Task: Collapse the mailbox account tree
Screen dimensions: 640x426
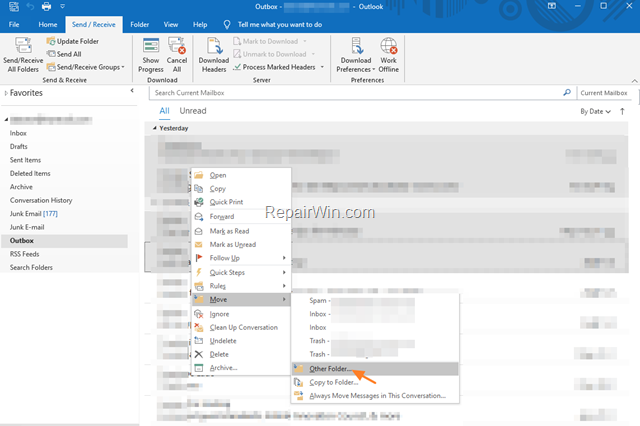Action: pos(6,120)
